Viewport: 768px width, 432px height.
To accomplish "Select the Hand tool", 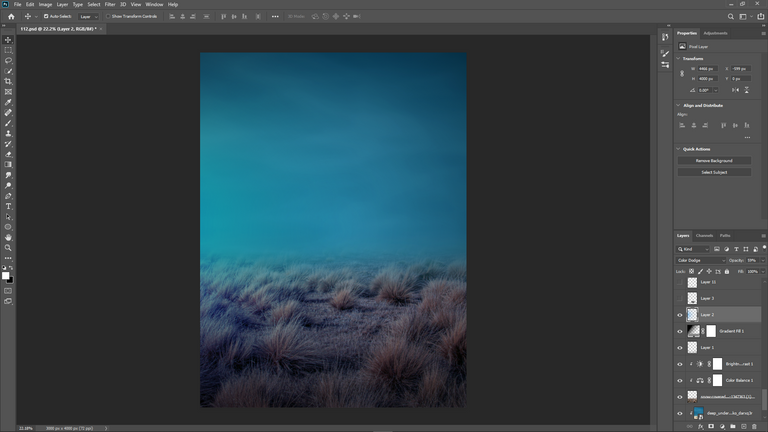I will [x=8, y=238].
